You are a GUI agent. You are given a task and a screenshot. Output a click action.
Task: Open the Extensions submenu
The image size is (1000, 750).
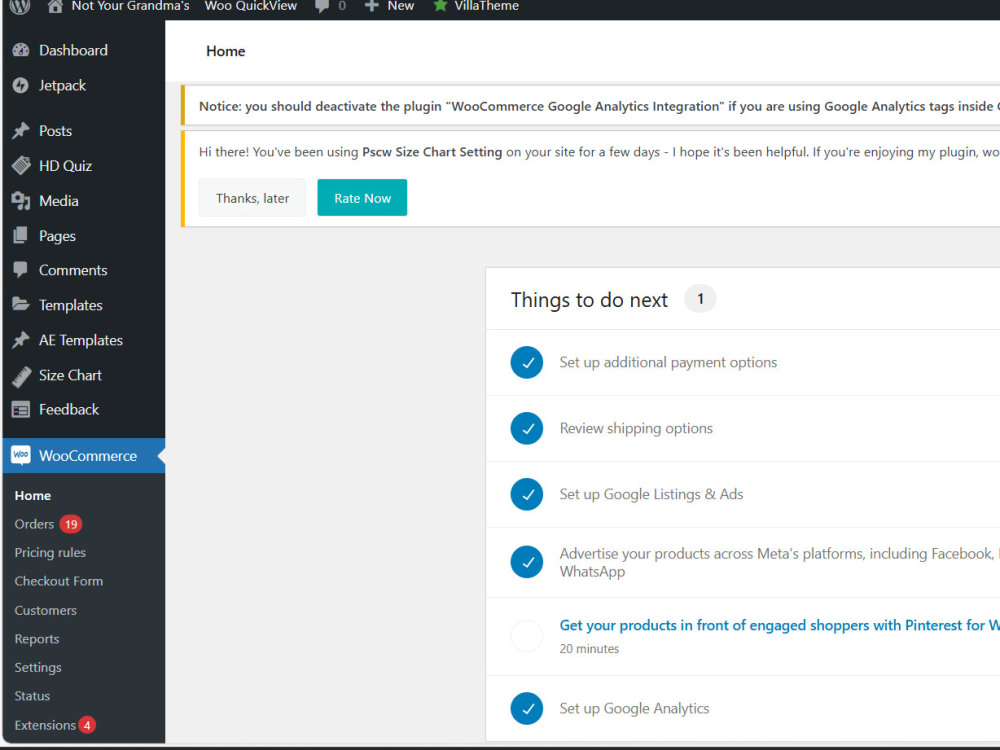pyautogui.click(x=45, y=725)
